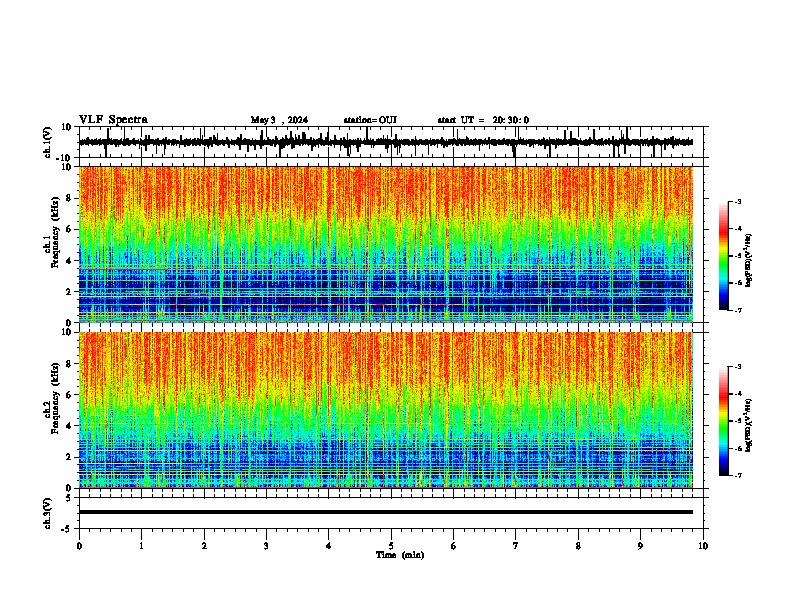Click the ch.1 spectrogram color scale bar
Image resolution: width=792 pixels, height=612 pixels.
click(x=724, y=256)
